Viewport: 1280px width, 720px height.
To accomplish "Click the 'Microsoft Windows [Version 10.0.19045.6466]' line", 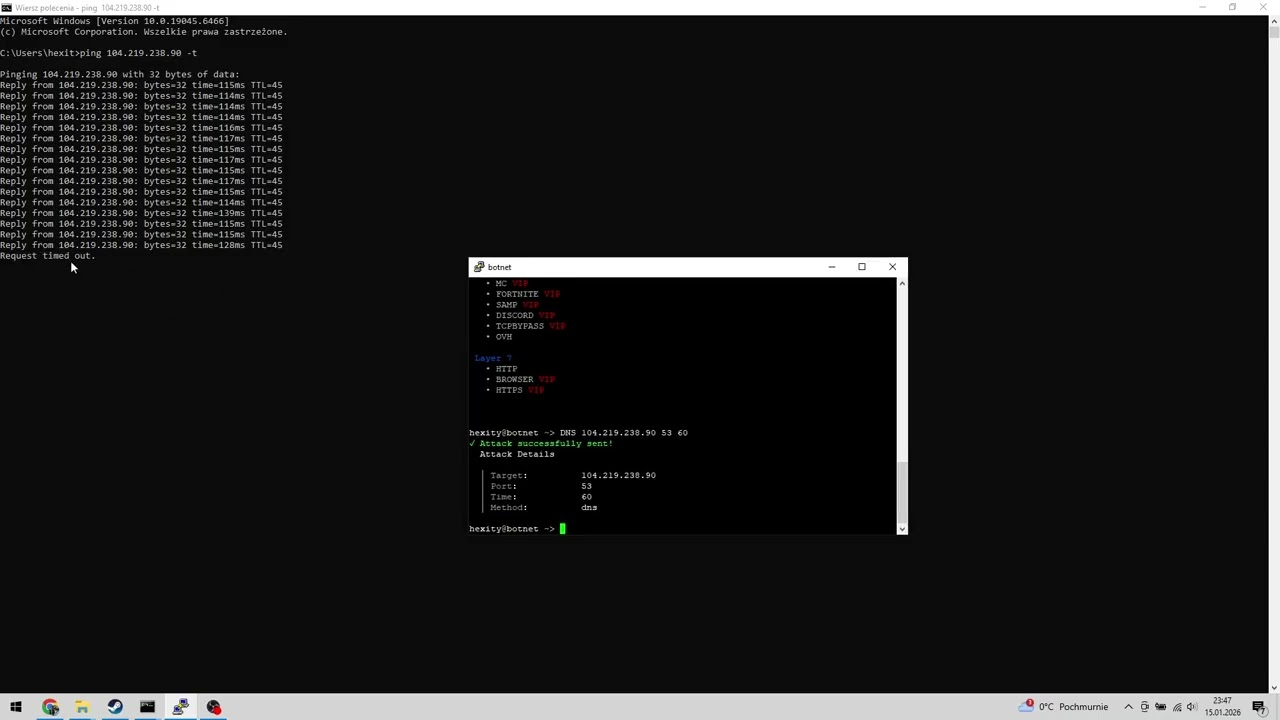I will (x=114, y=21).
